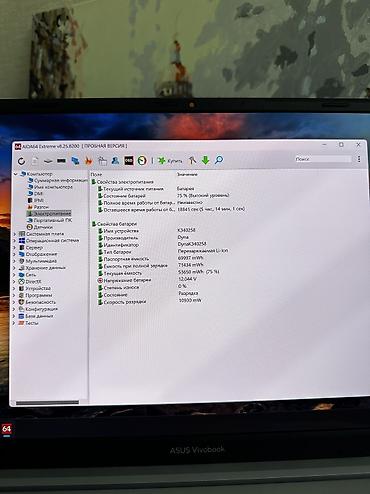
Task: Expand the Отображение node arrow
Action: click(x=14, y=254)
